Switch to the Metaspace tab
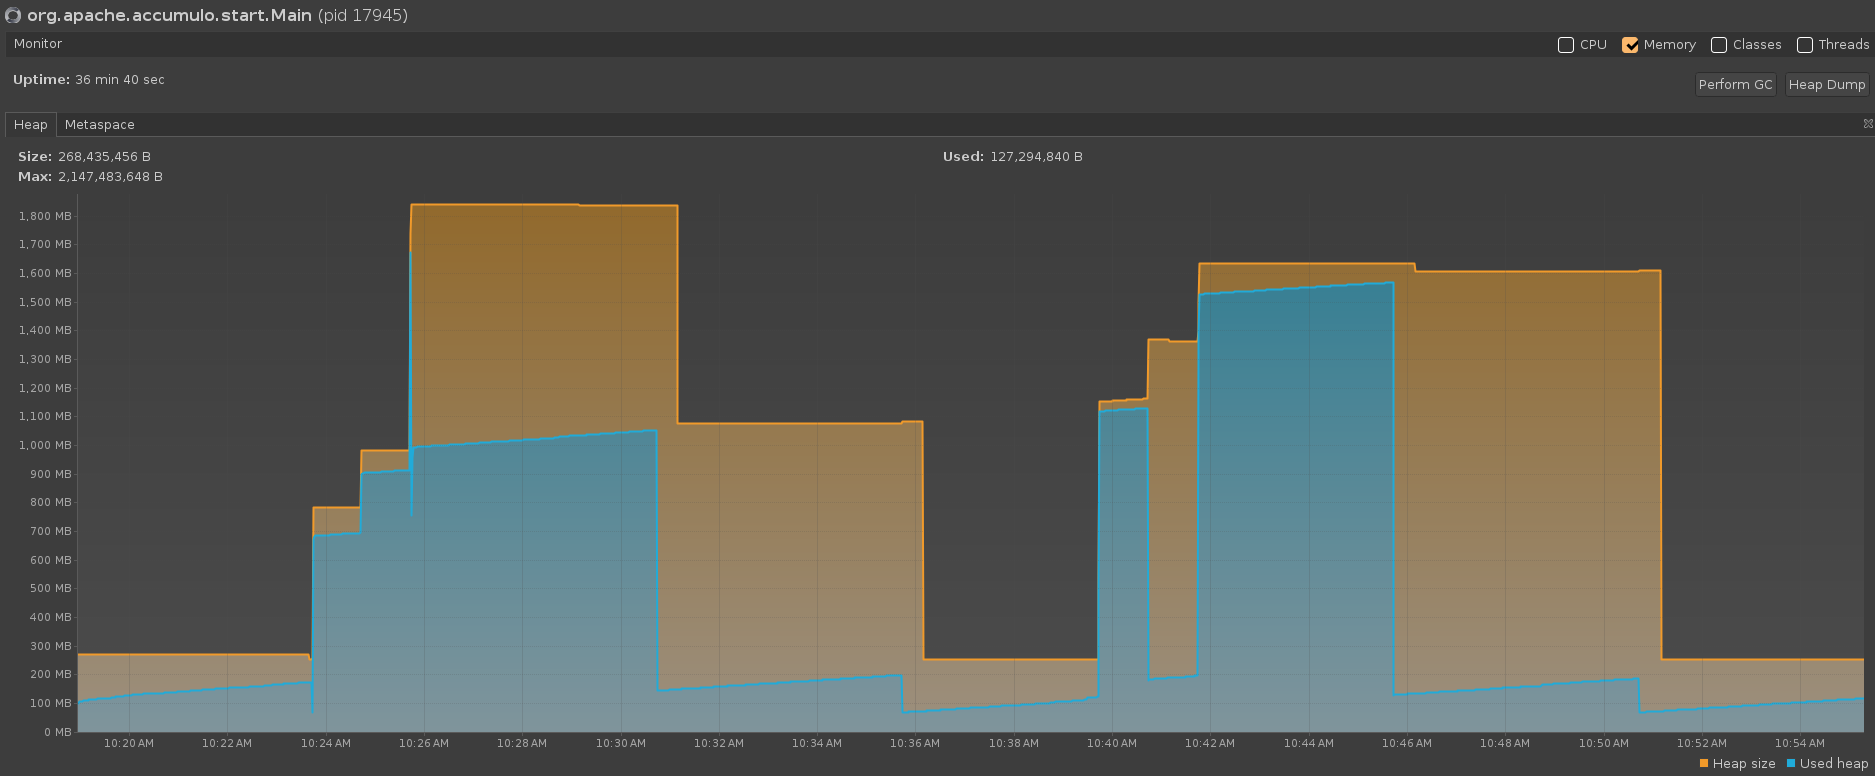The image size is (1875, 776). tap(99, 125)
